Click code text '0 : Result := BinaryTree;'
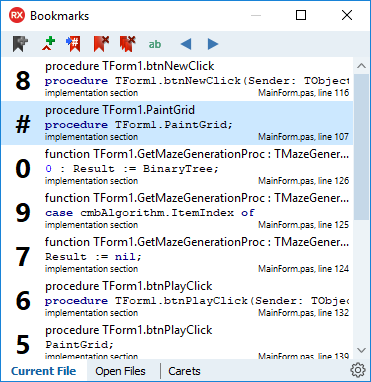Image resolution: width=371 pixels, height=382 pixels. click(132, 169)
